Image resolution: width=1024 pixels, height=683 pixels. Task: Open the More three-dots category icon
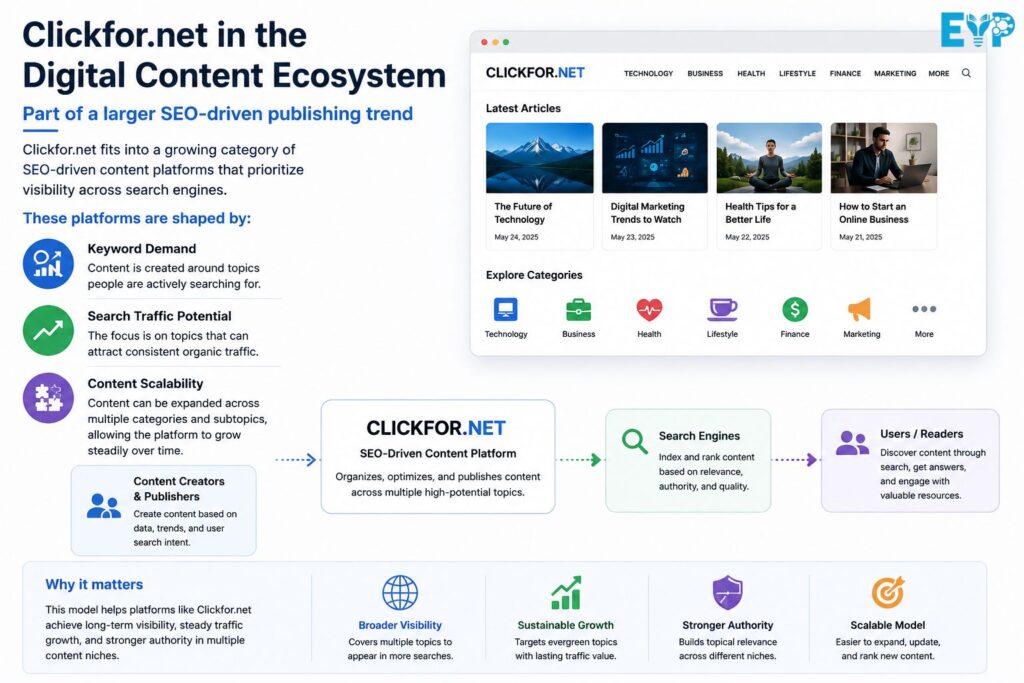pos(924,309)
